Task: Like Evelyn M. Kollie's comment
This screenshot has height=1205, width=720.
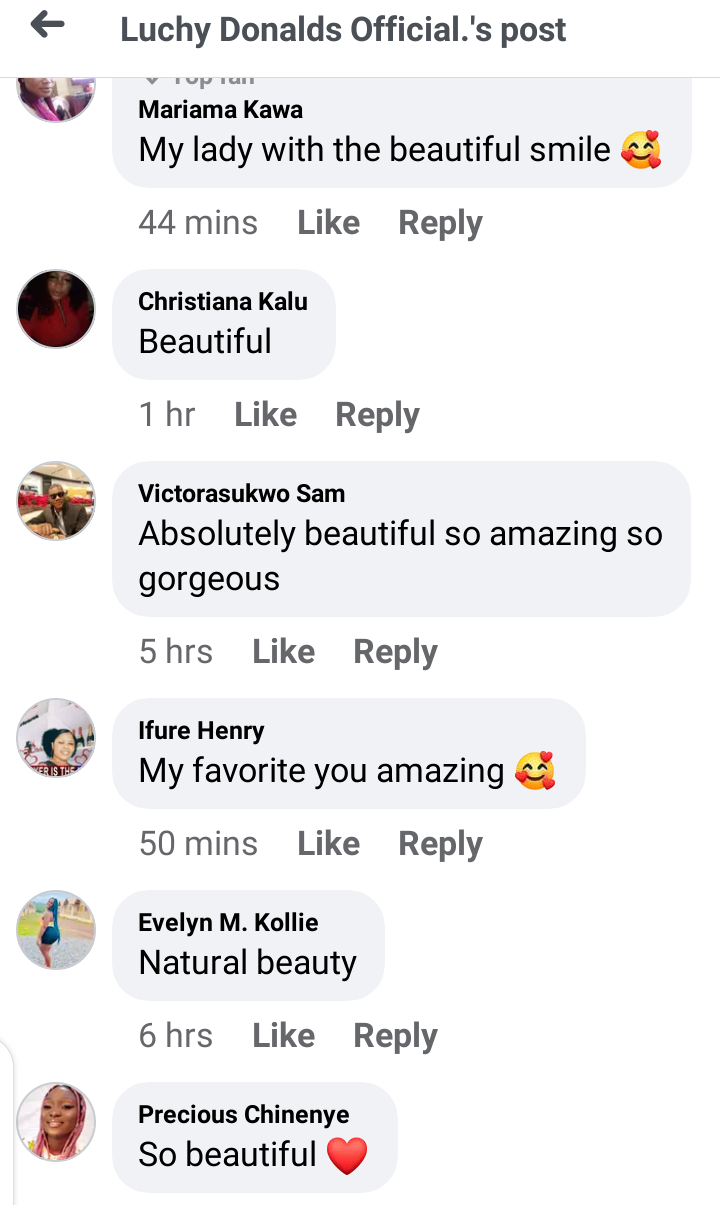Action: pyautogui.click(x=283, y=1035)
